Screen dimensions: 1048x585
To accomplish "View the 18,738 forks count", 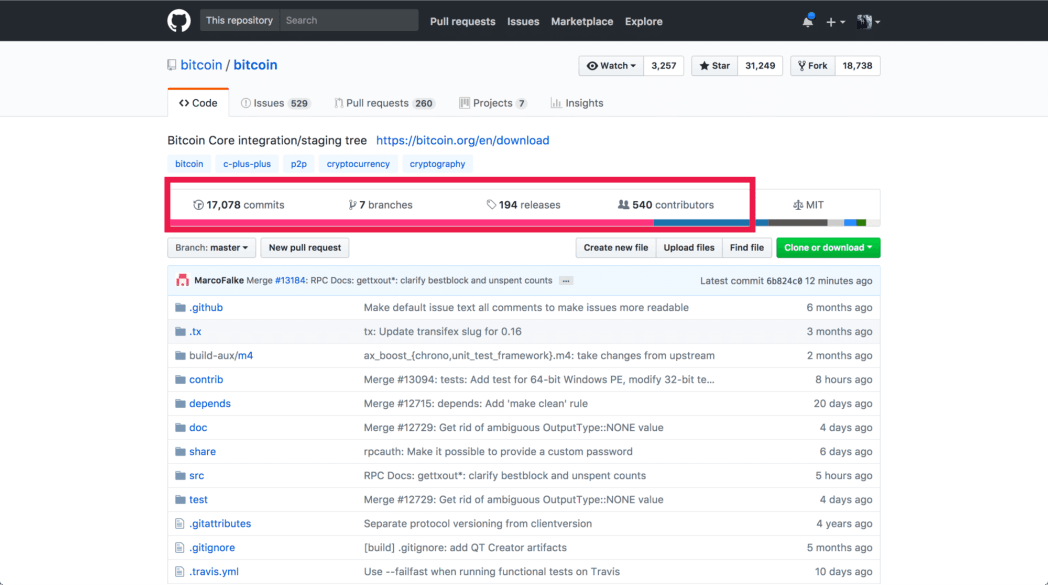I will 858,66.
